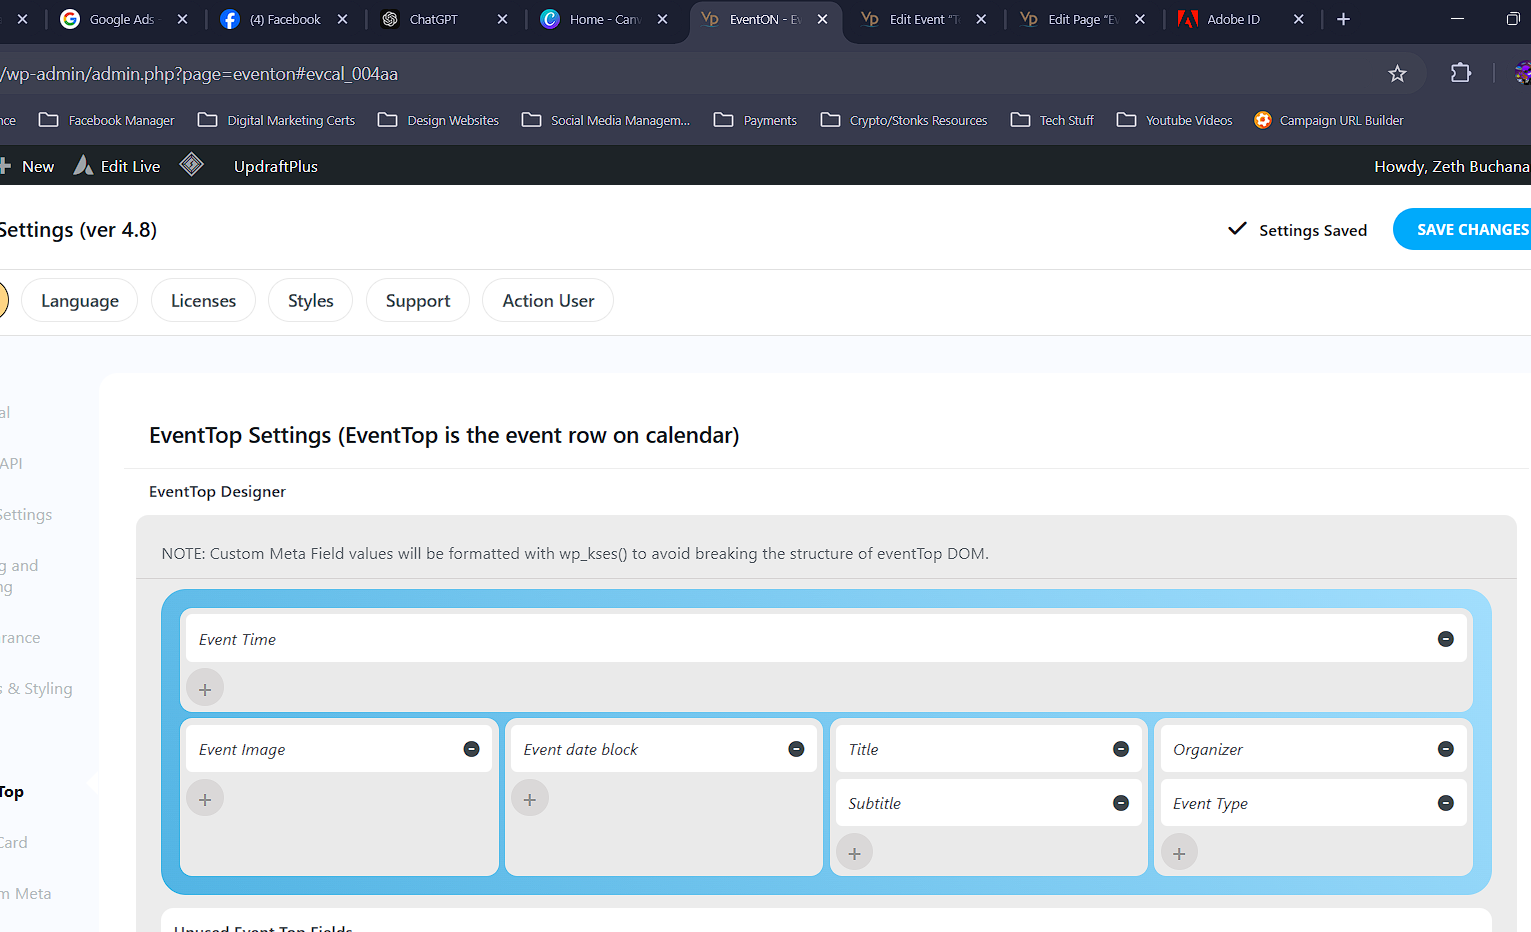Image resolution: width=1531 pixels, height=932 pixels.
Task: Open the Social Media Management bookmarks folder
Action: 606,120
